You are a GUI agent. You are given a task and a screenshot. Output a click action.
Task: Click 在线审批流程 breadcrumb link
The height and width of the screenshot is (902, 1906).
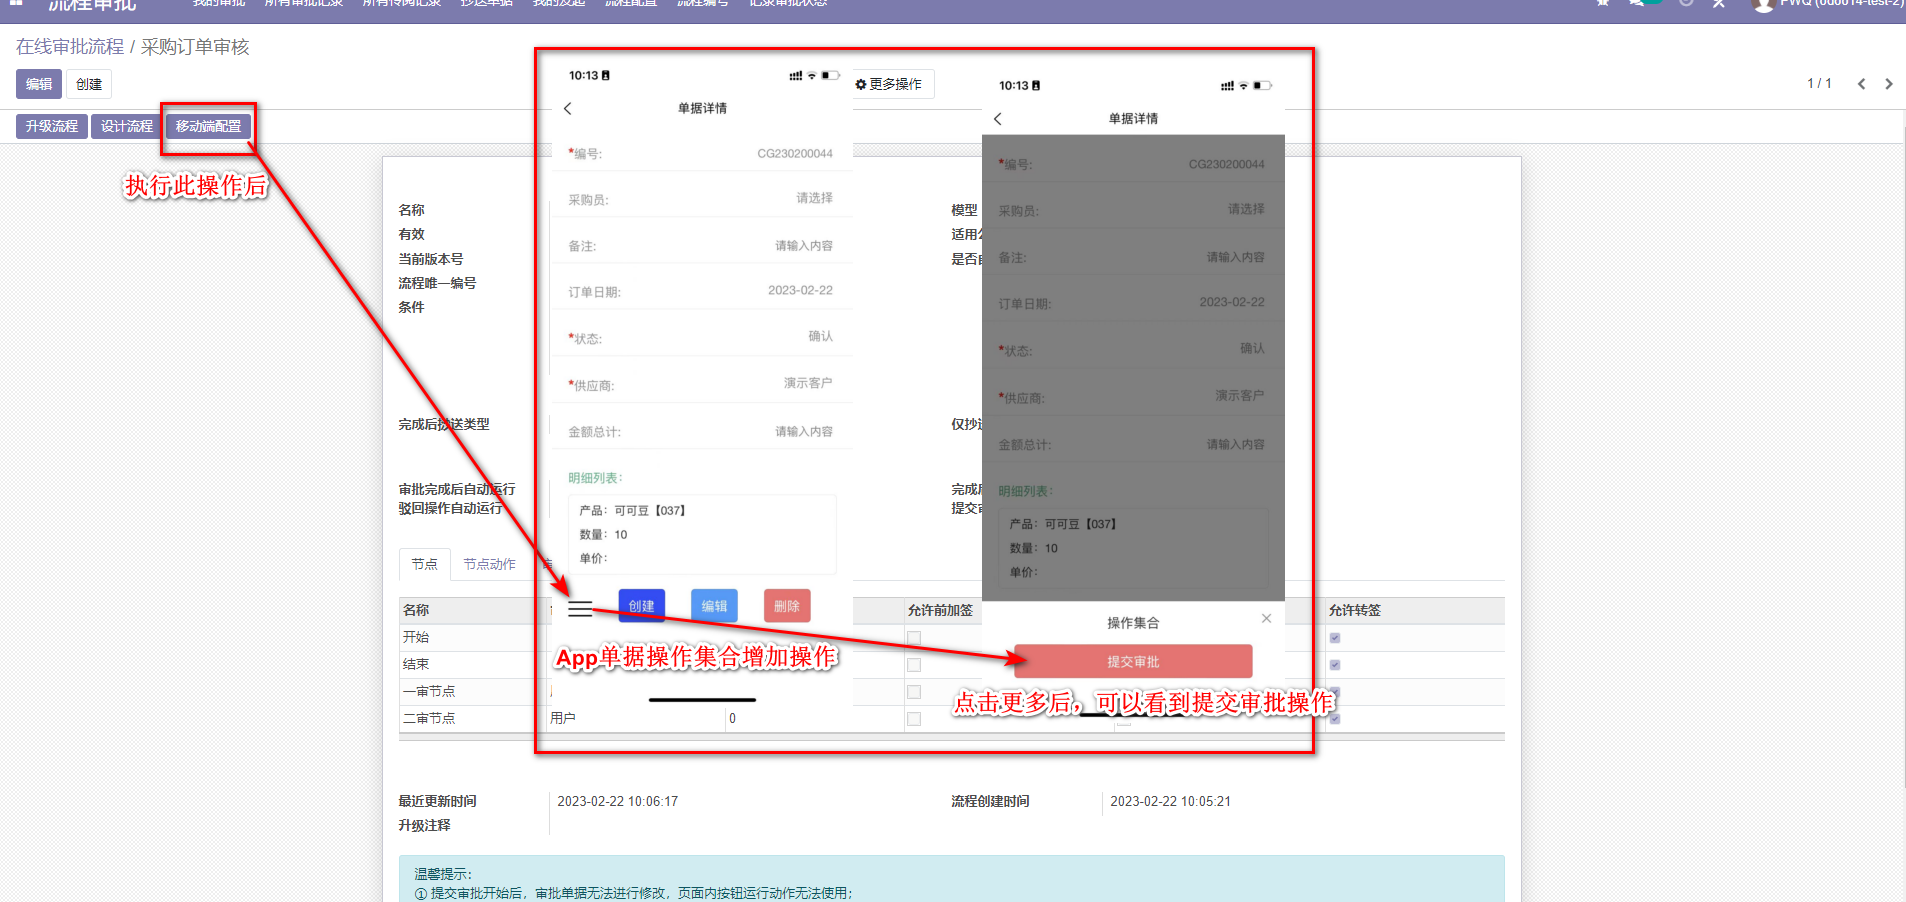click(x=70, y=47)
